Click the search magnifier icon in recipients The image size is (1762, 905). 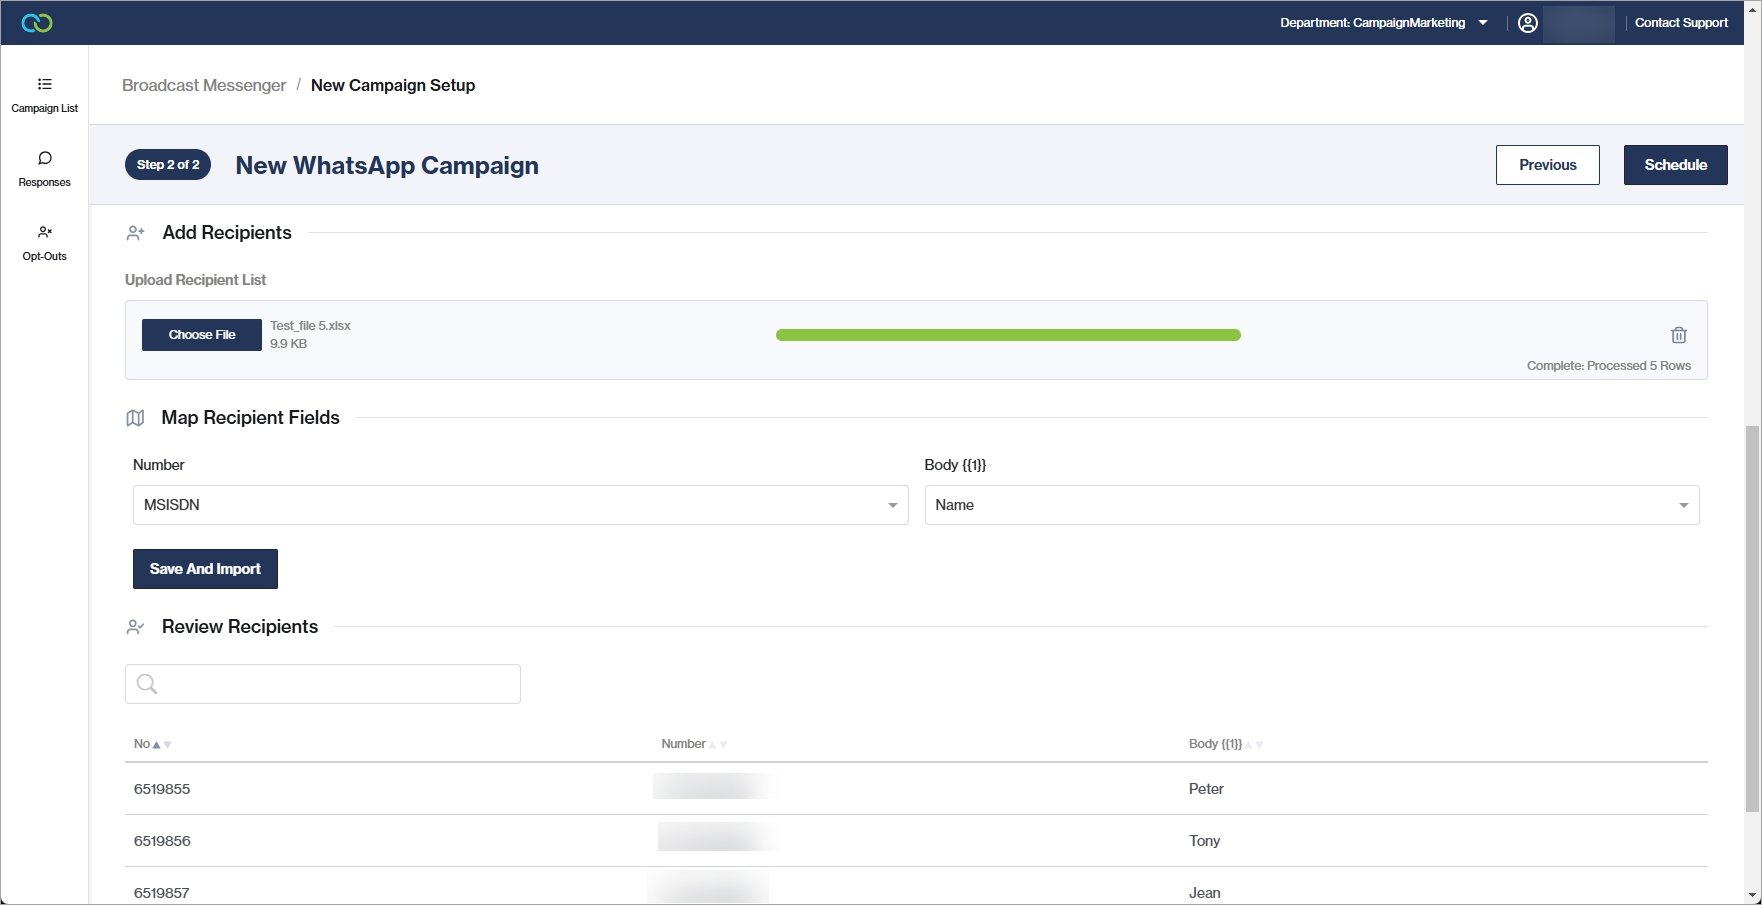click(147, 684)
